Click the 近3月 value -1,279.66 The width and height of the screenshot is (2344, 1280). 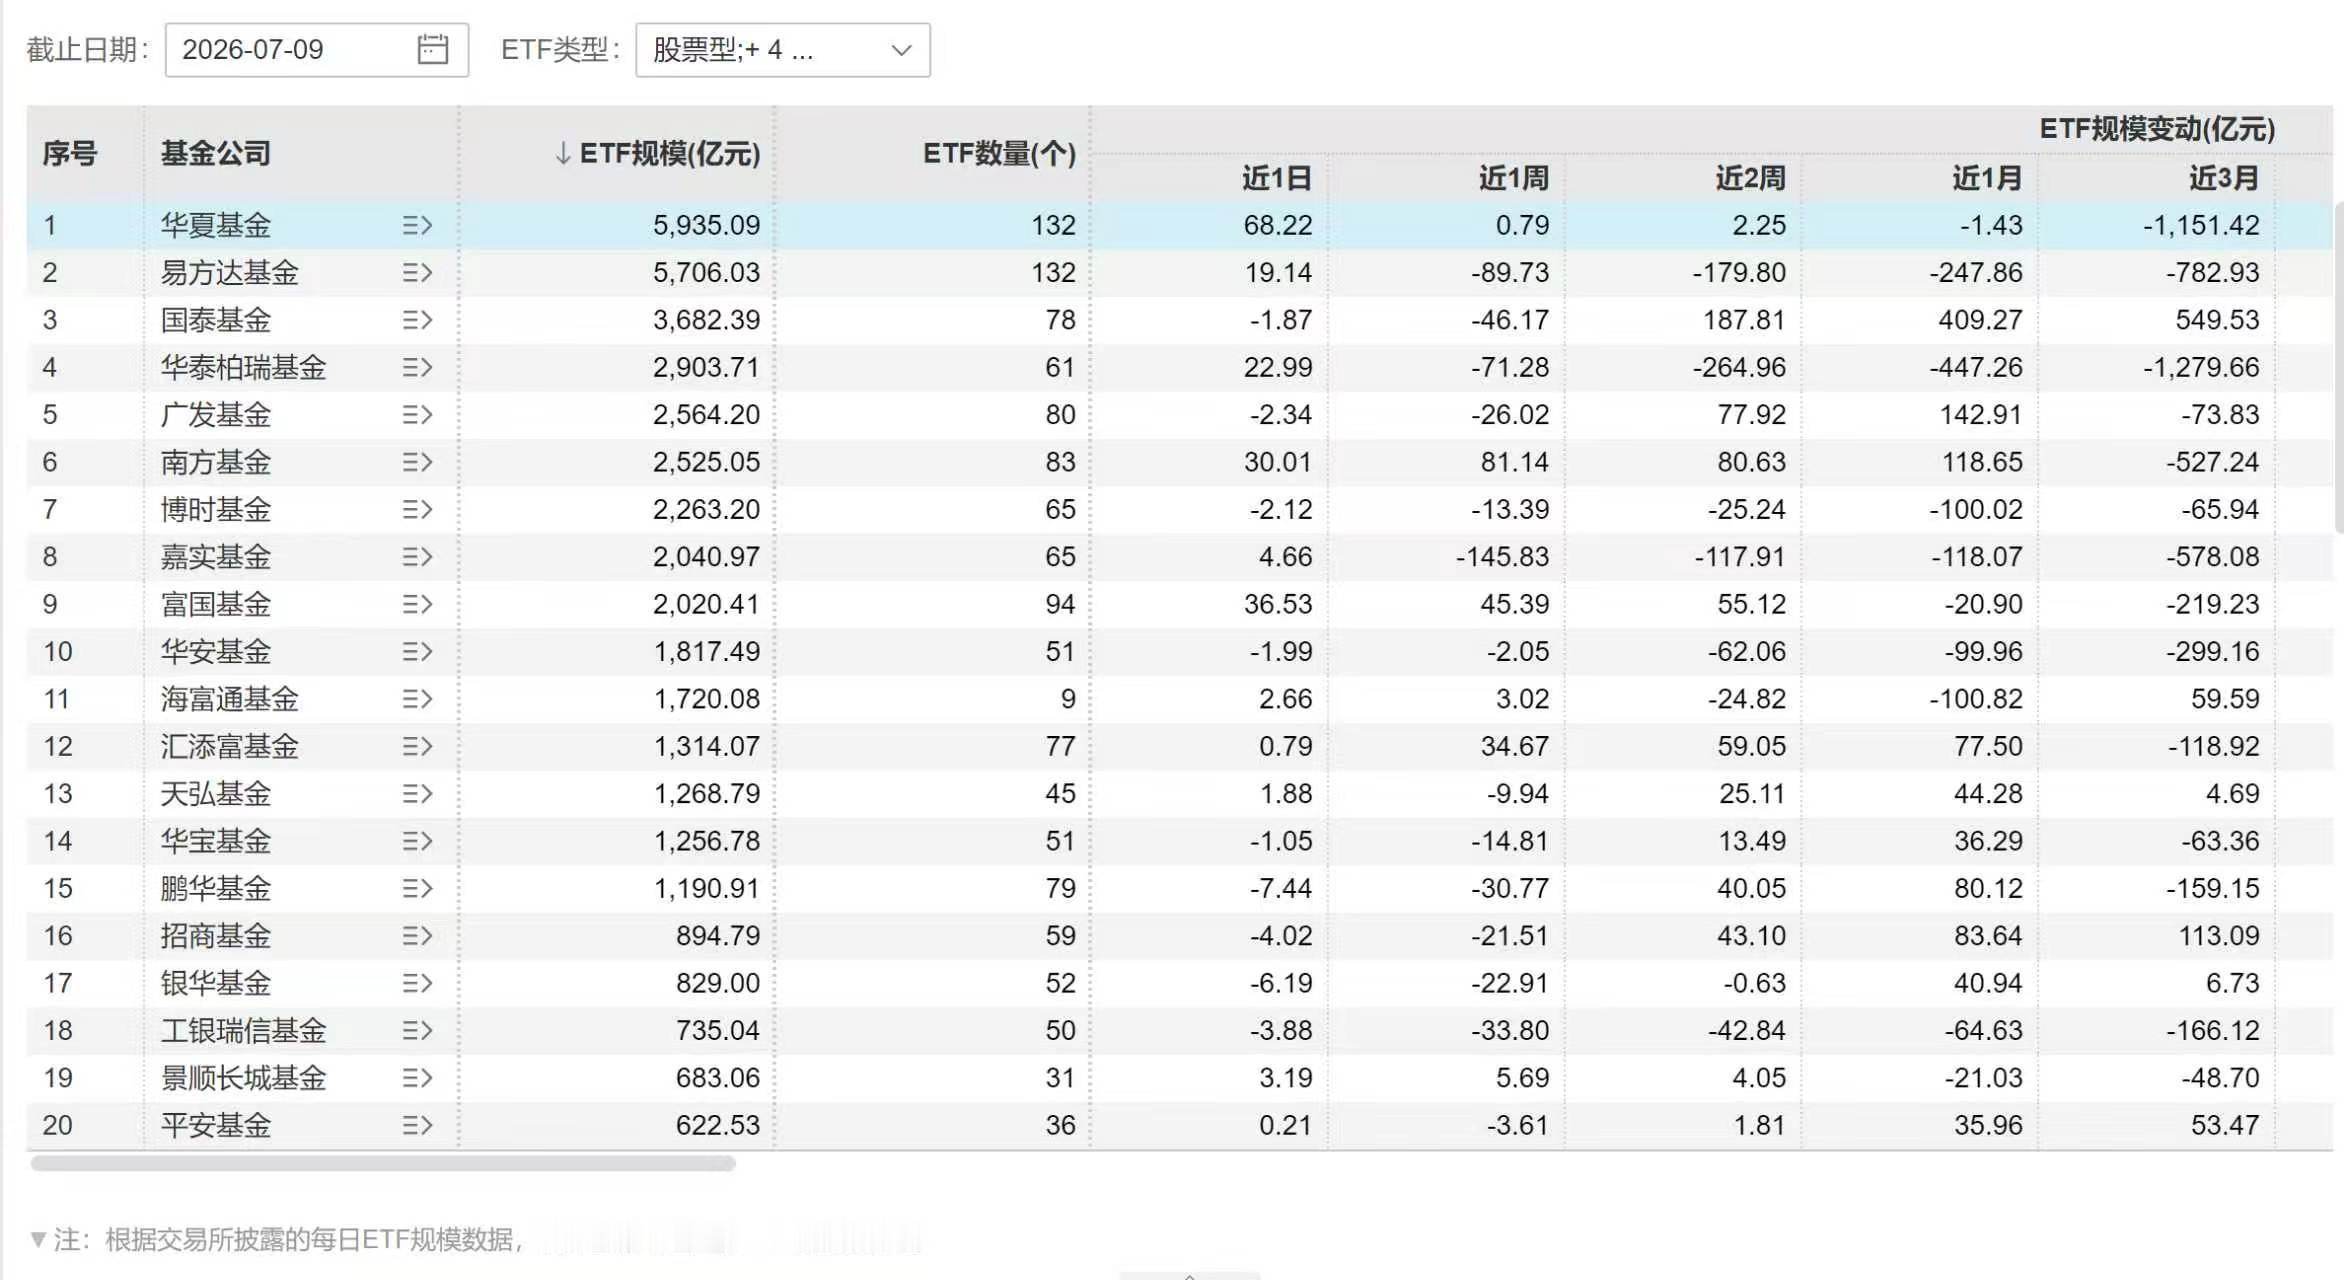pos(2201,367)
